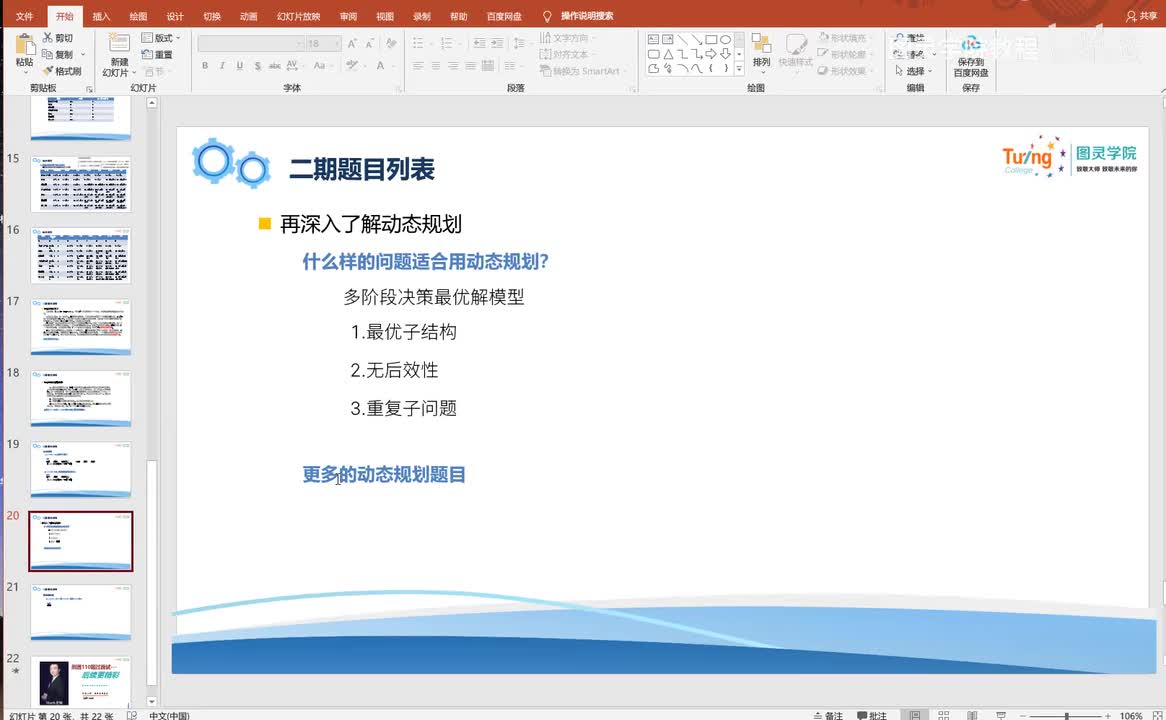
Task: Switch to the Design (设计) tab
Action: pyautogui.click(x=175, y=16)
